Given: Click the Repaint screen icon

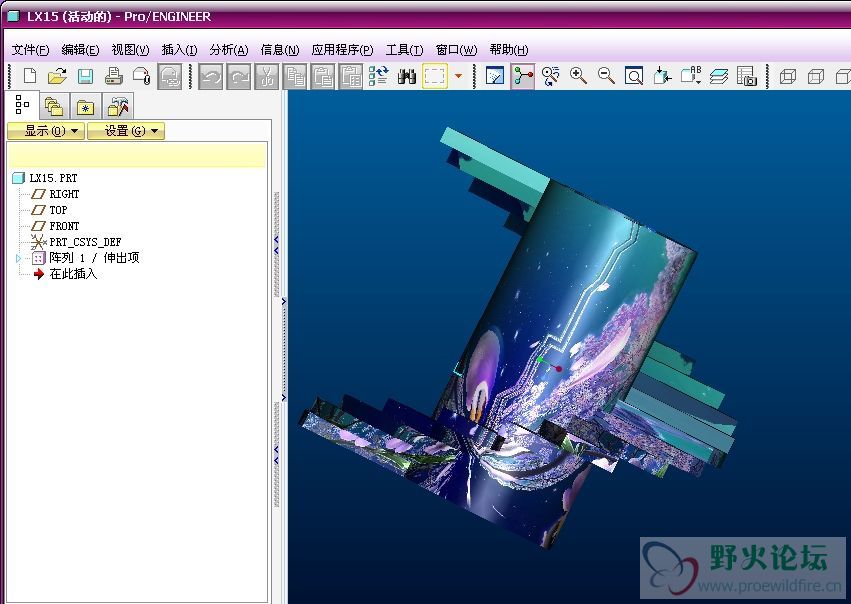Looking at the screenshot, I should tap(494, 76).
